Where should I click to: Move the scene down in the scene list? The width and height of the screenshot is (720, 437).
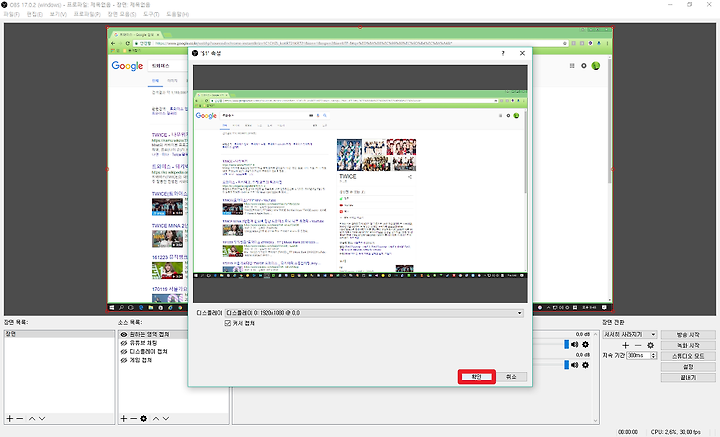(42, 419)
